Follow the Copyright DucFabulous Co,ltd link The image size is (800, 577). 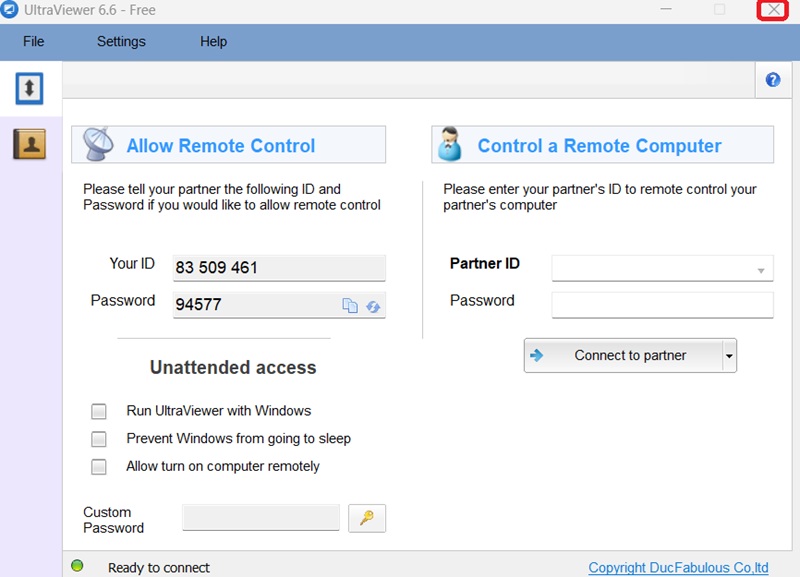pos(678,567)
